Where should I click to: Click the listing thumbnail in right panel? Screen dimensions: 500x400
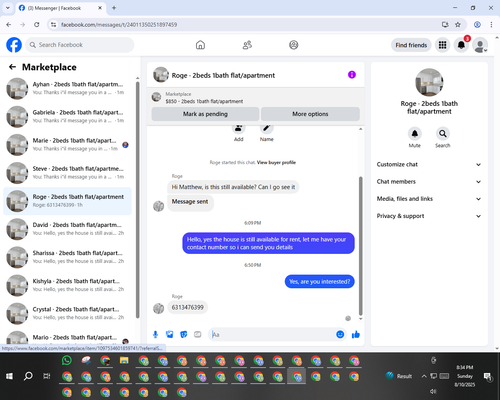pos(429,82)
